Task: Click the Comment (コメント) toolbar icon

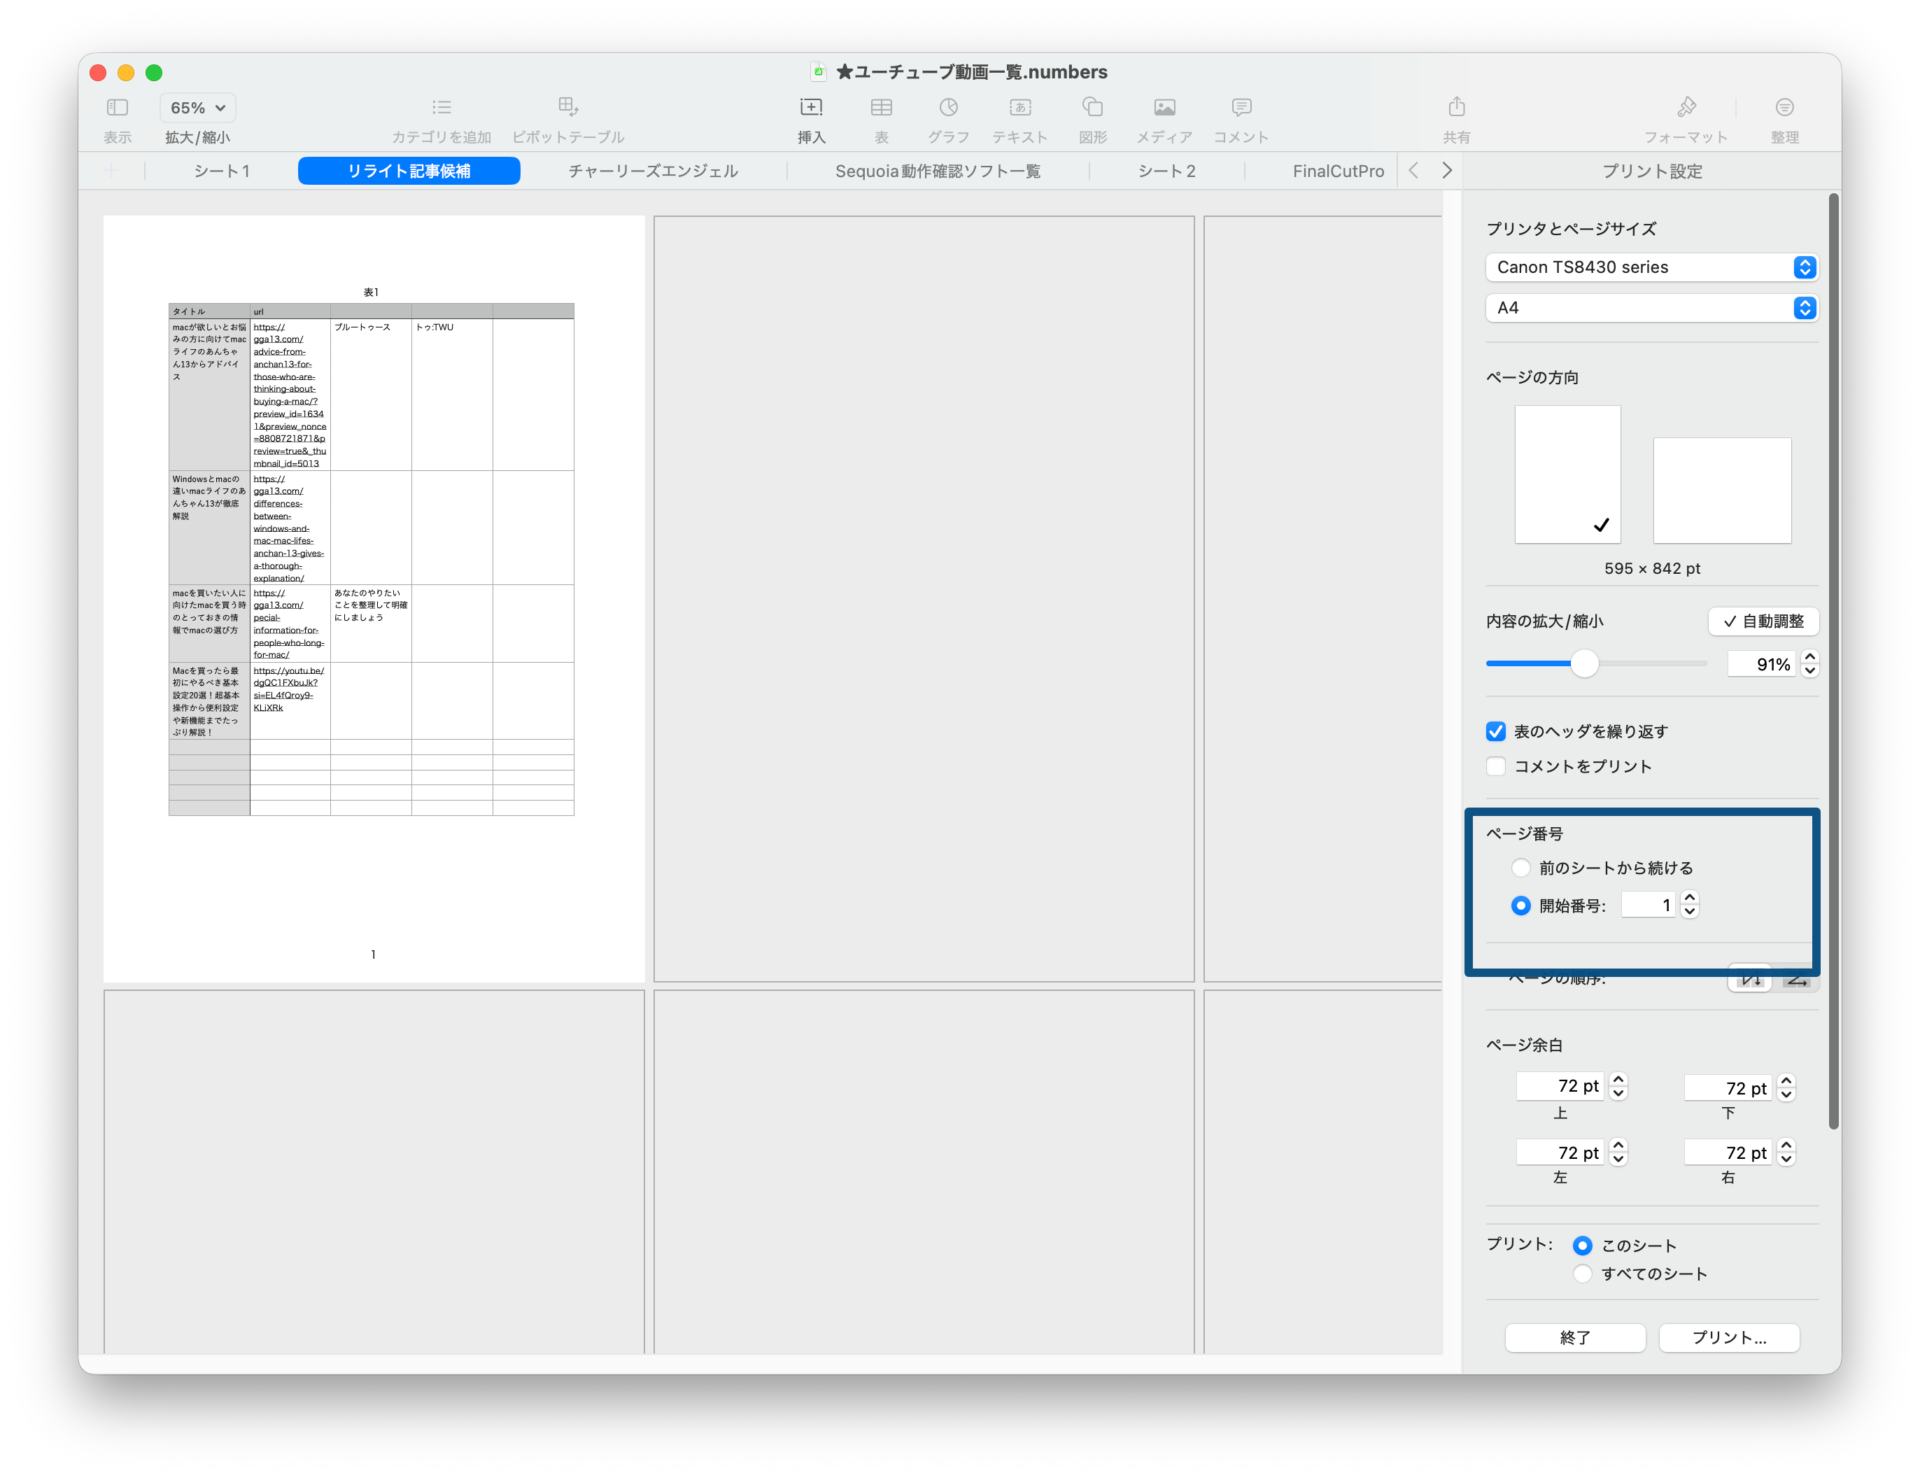Action: pyautogui.click(x=1241, y=108)
